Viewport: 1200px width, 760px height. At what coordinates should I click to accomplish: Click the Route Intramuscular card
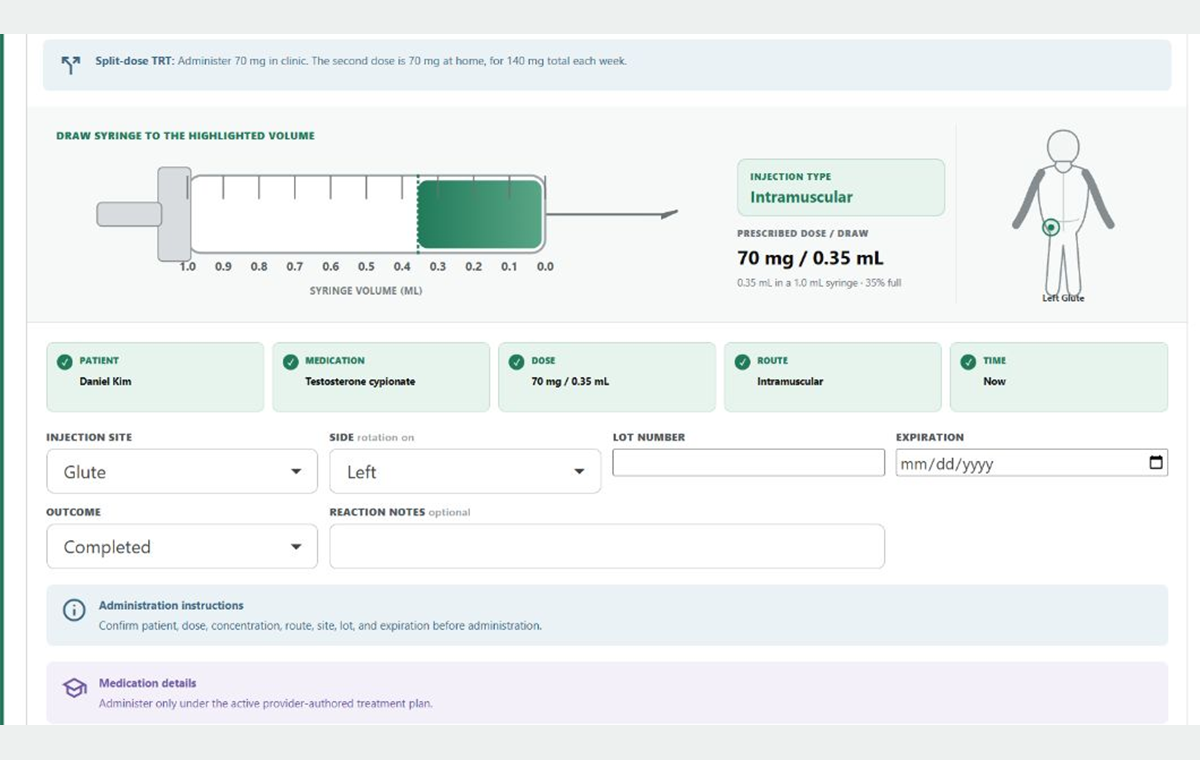pyautogui.click(x=833, y=377)
